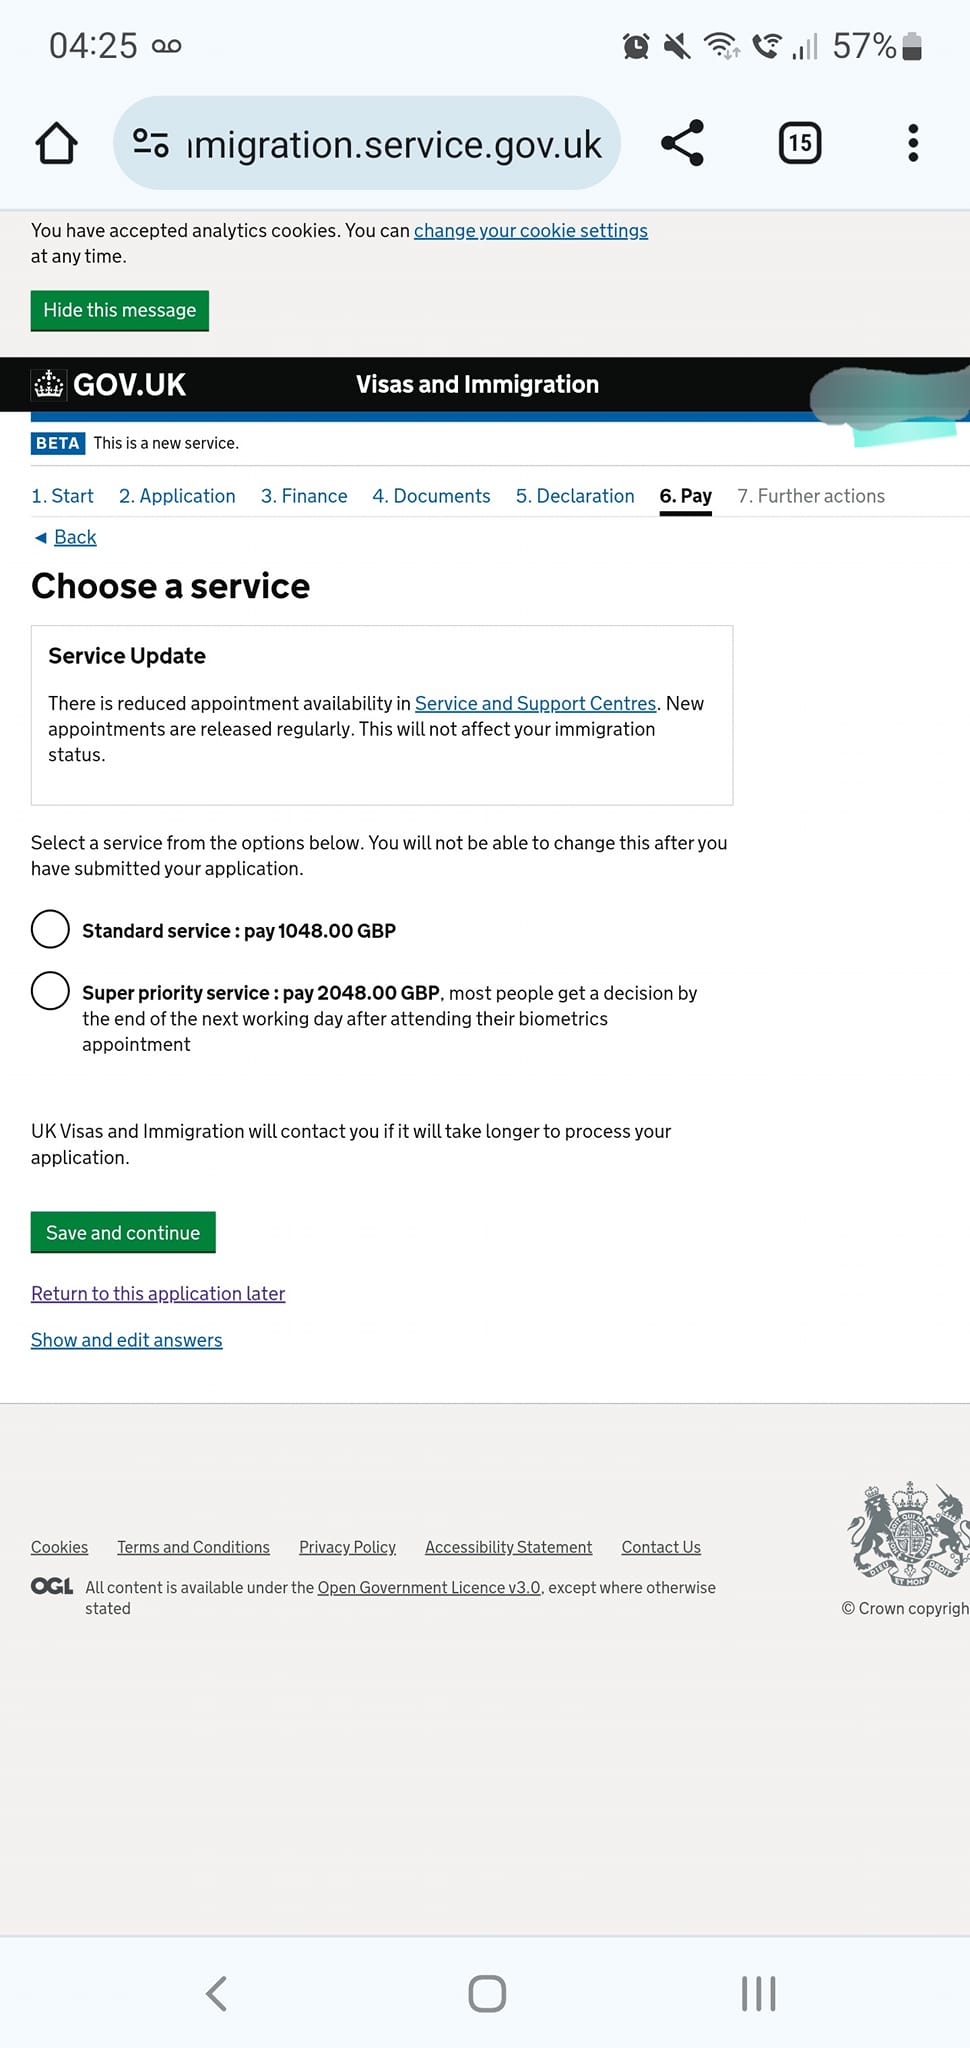Image resolution: width=970 pixels, height=2048 pixels.
Task: Click the Hide this message button
Action: click(120, 310)
